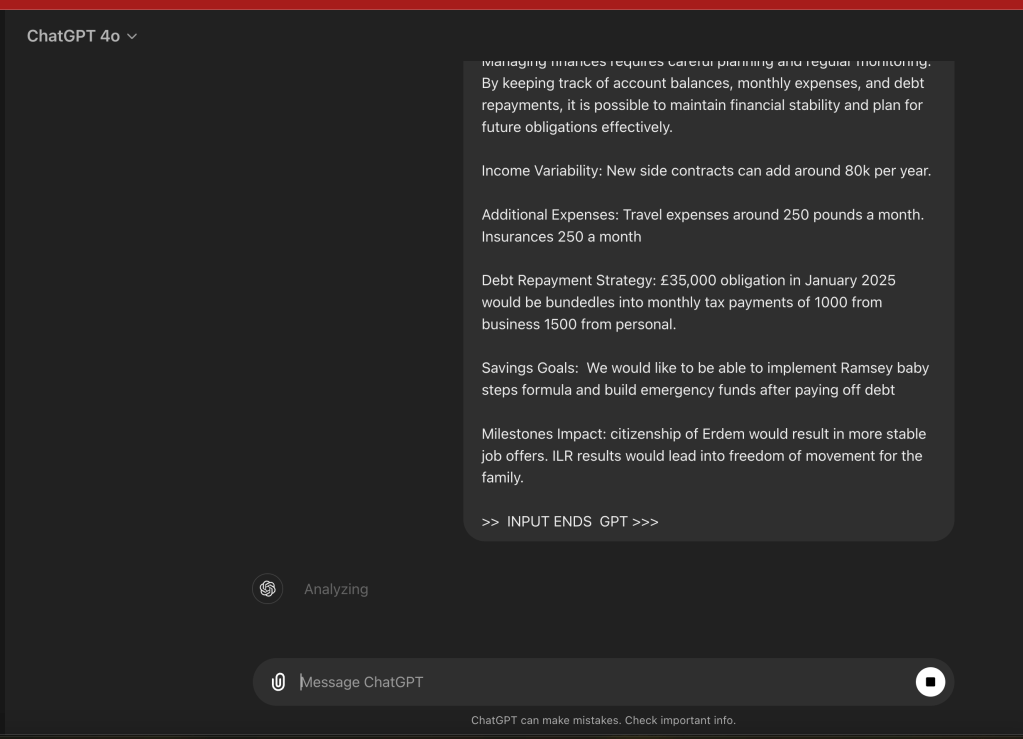1023x739 pixels.
Task: Stop generating with the stop button
Action: click(x=930, y=682)
